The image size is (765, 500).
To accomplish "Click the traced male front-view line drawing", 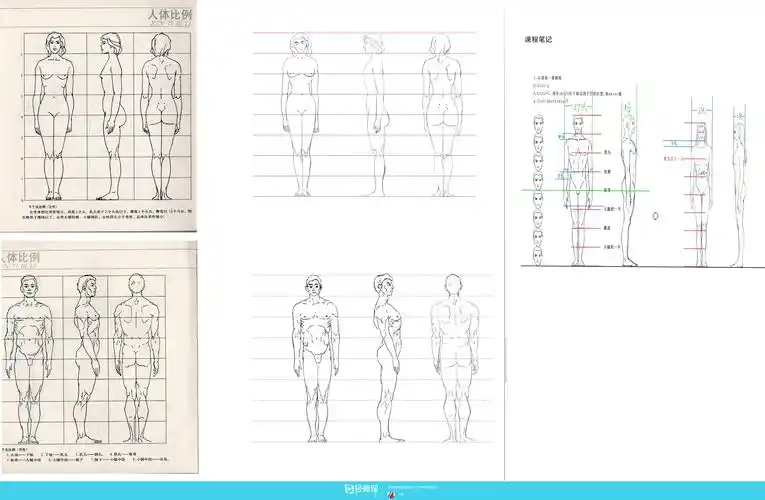I will click(316, 359).
